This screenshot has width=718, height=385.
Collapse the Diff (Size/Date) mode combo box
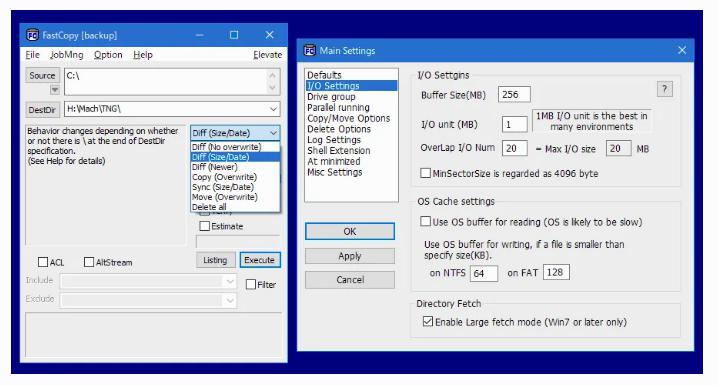tap(273, 133)
